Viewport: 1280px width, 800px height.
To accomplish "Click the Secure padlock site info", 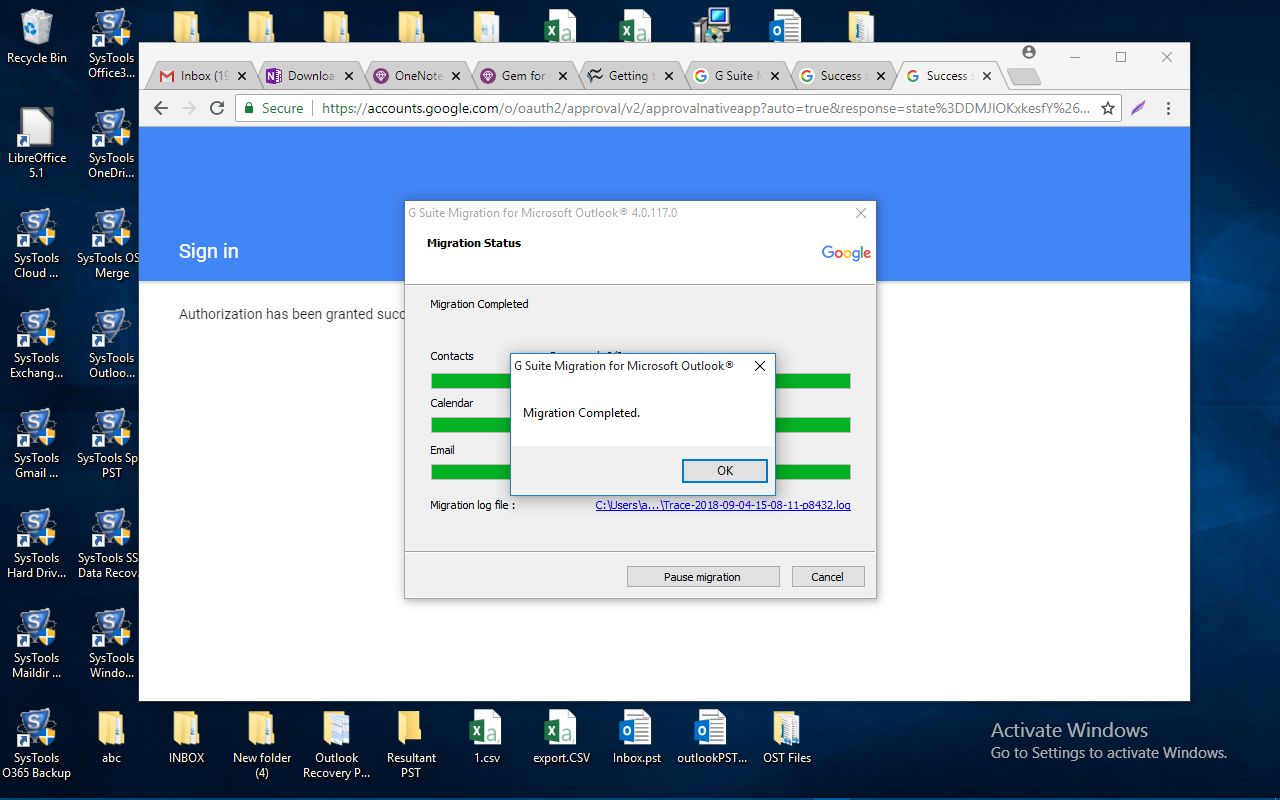I will pos(272,108).
